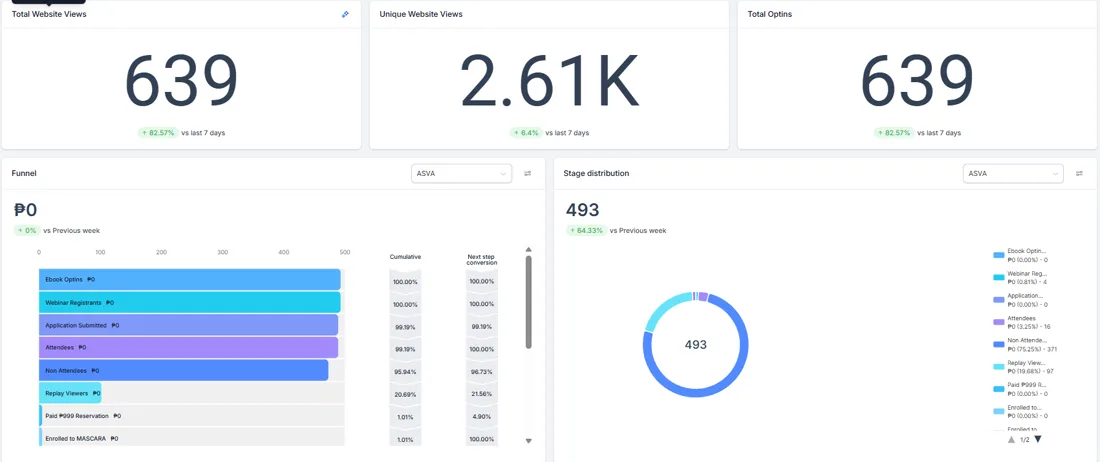The width and height of the screenshot is (1100, 462).
Task: Click the 64.33% vs Previous week badge
Action: (586, 231)
